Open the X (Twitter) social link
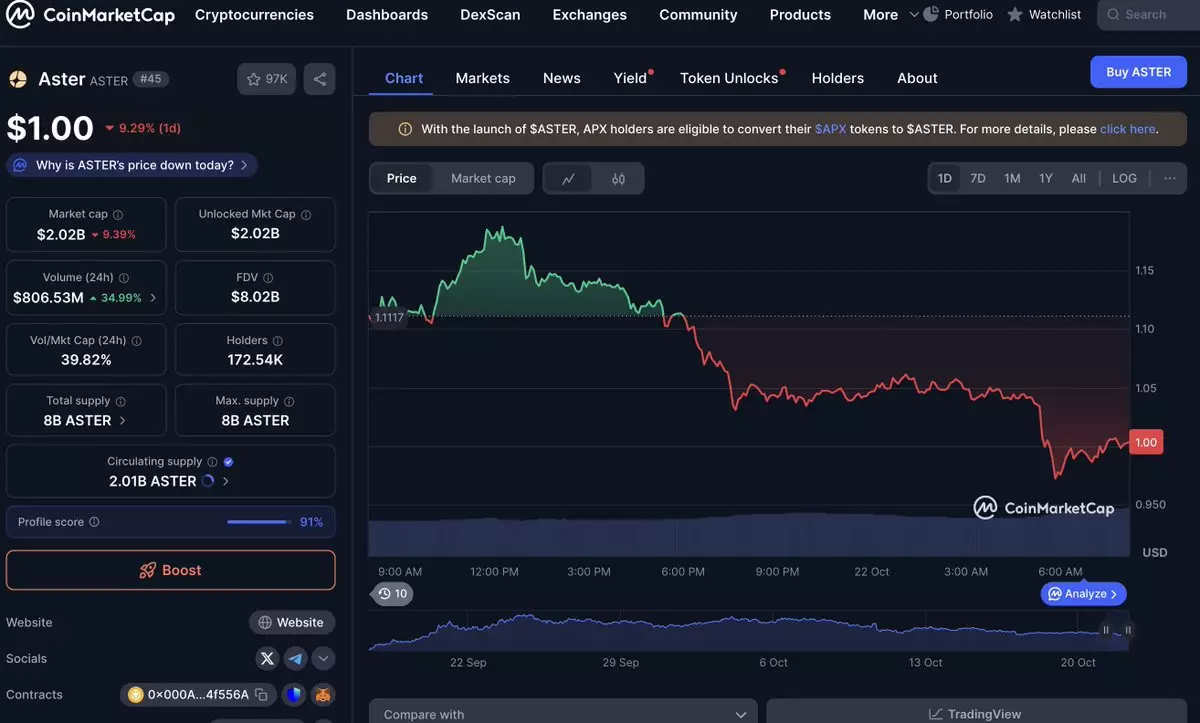 (267, 658)
